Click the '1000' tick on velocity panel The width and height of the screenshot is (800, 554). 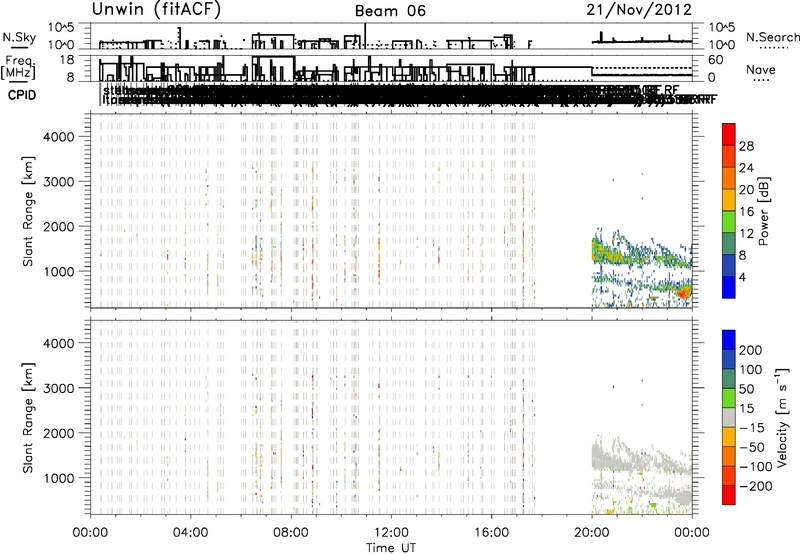pos(58,478)
